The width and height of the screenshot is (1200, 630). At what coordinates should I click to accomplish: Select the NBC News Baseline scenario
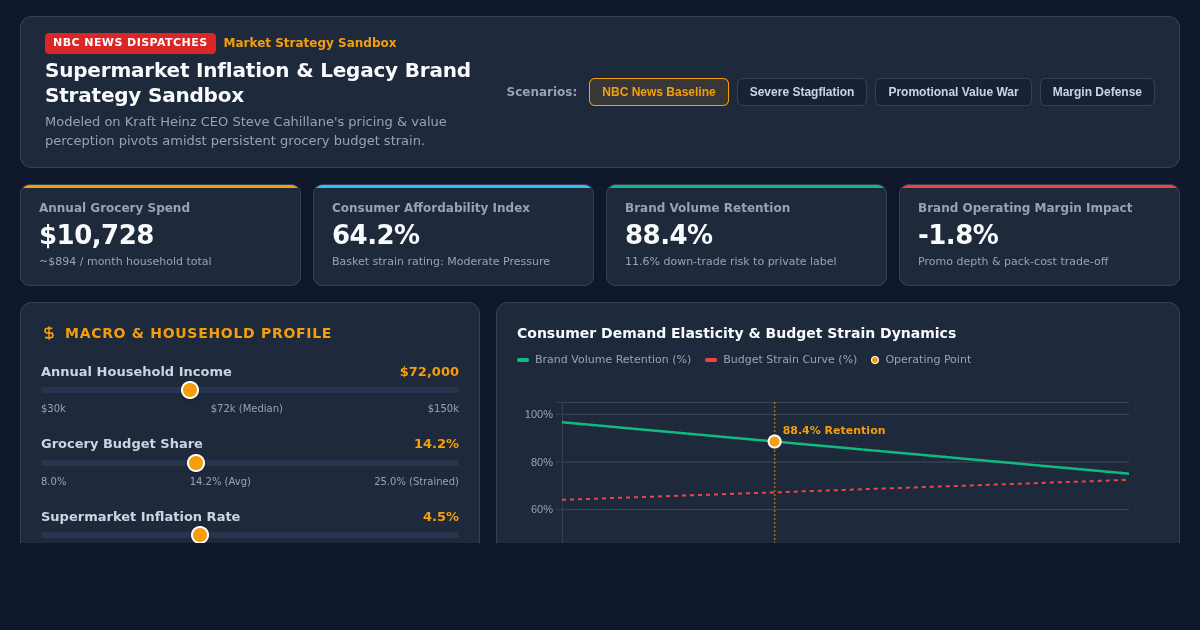point(658,92)
